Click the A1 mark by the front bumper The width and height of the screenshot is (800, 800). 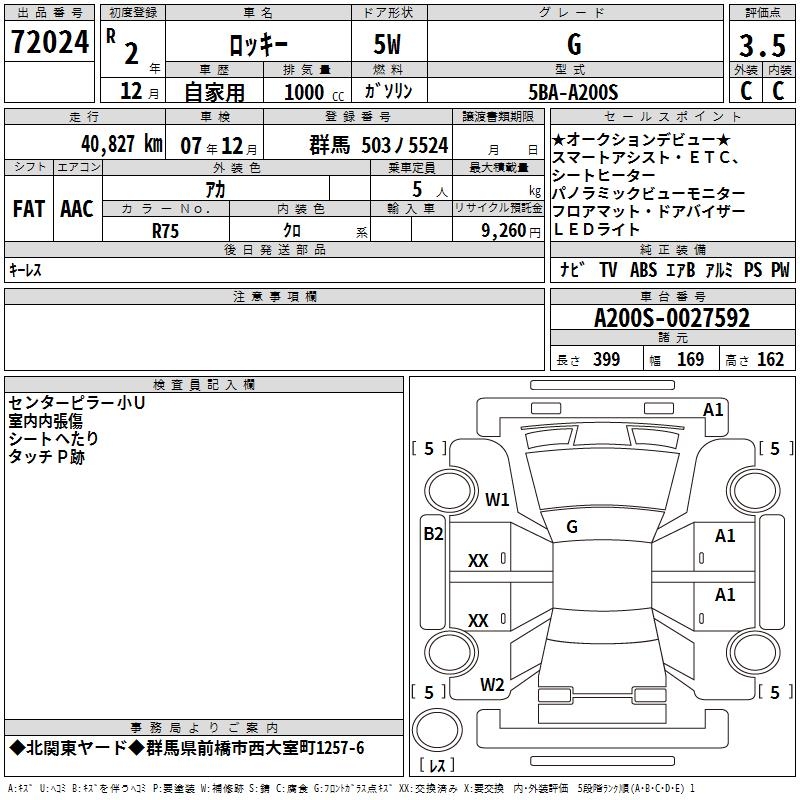click(713, 409)
